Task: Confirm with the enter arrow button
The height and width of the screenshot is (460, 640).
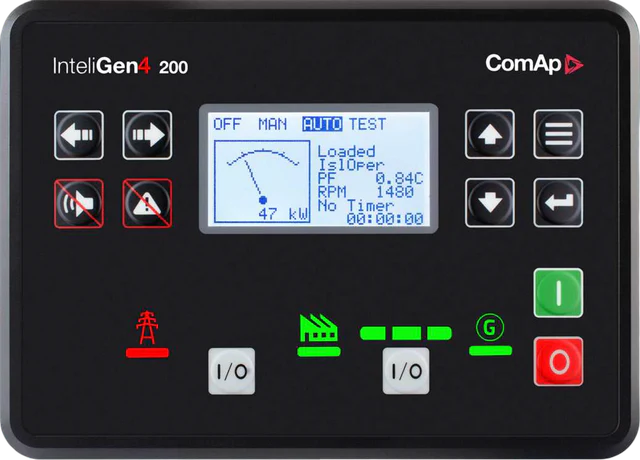Action: tap(558, 202)
